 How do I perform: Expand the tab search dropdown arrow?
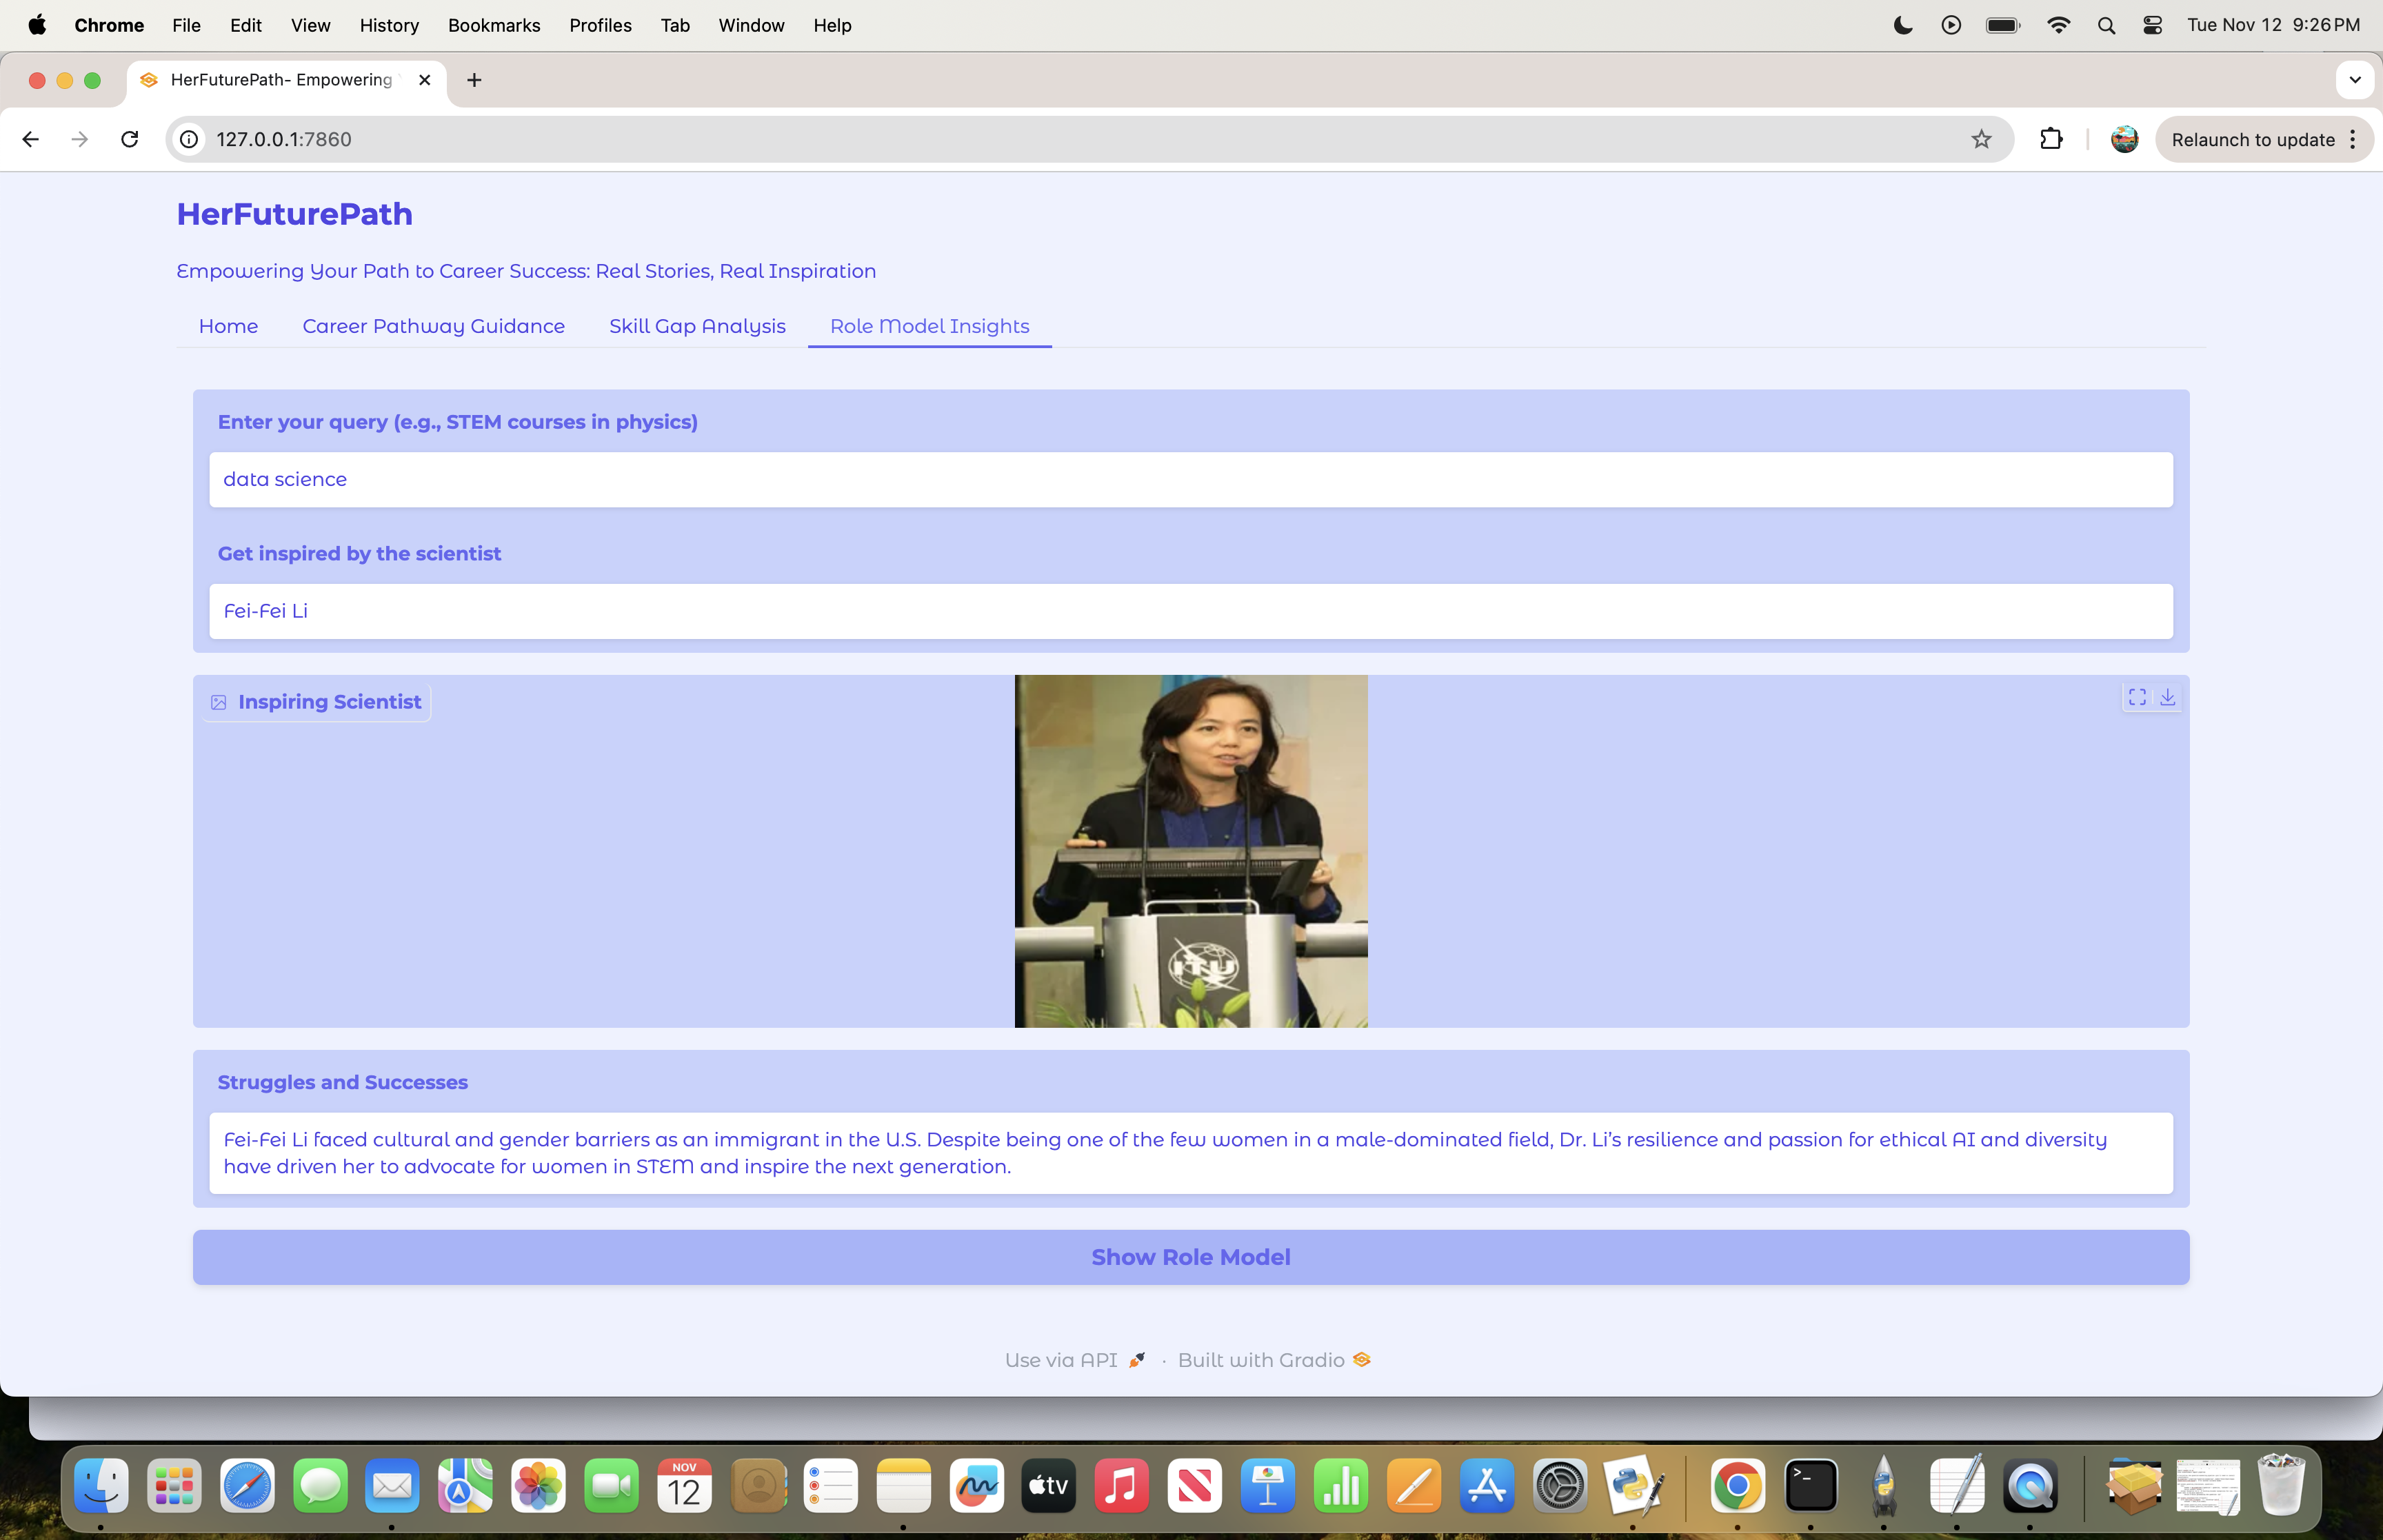point(2354,80)
